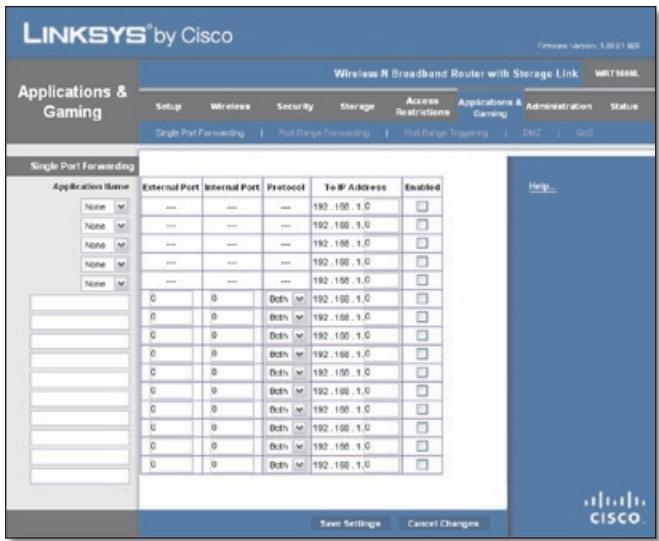Enable the third forwarding row checkbox
659x541 pixels.
pos(422,243)
